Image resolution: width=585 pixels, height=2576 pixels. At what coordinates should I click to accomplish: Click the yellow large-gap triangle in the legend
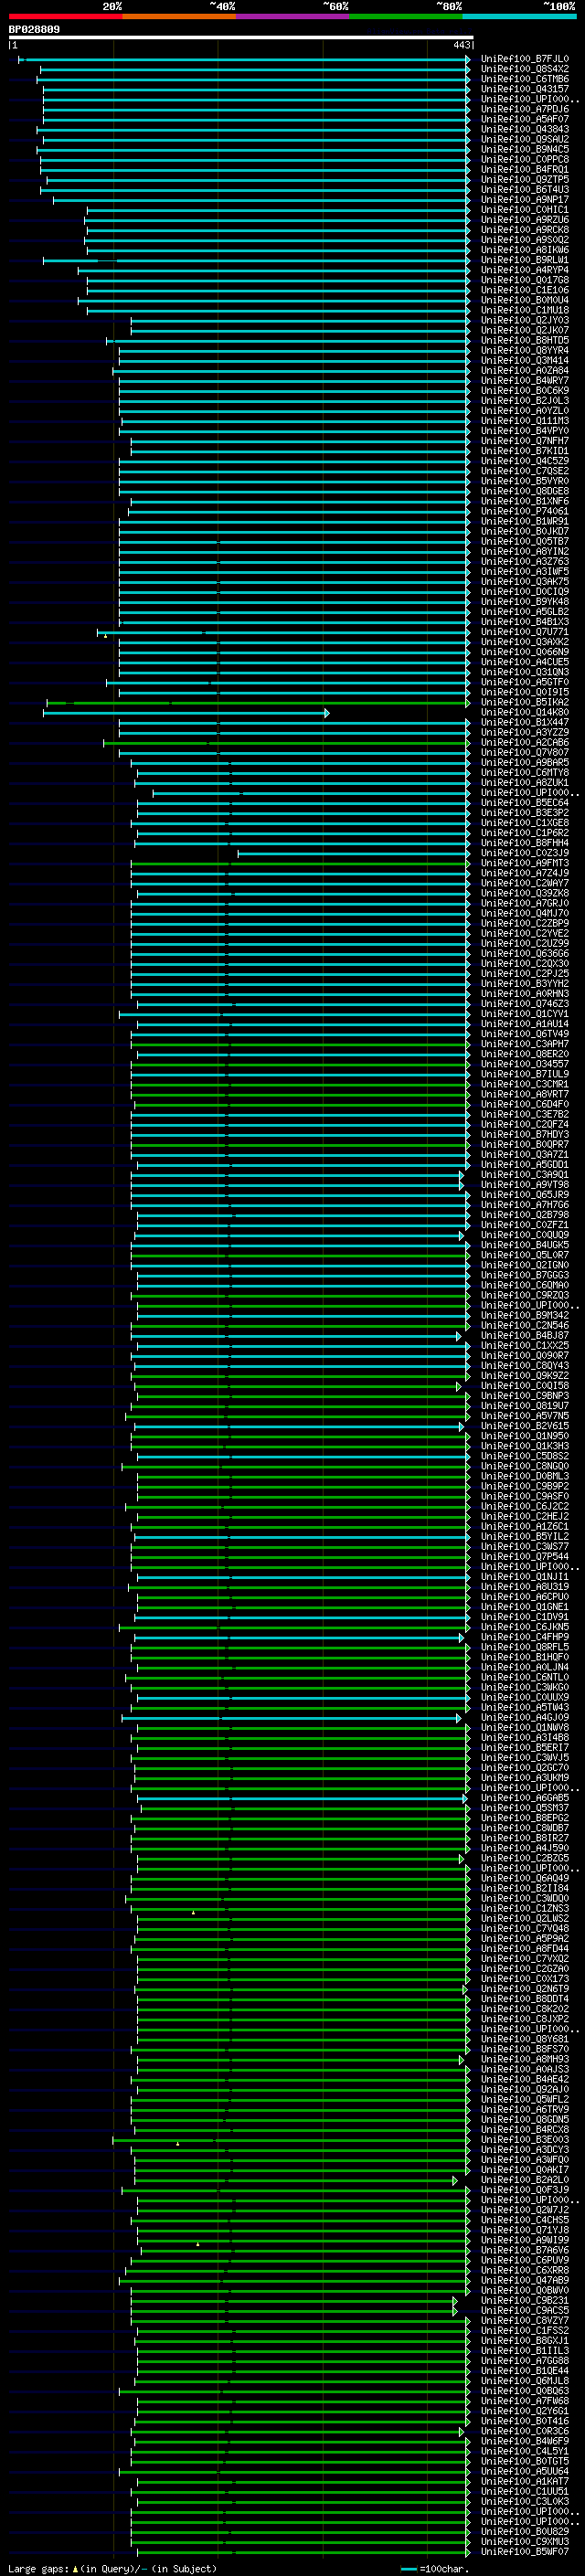click(x=75, y=2569)
